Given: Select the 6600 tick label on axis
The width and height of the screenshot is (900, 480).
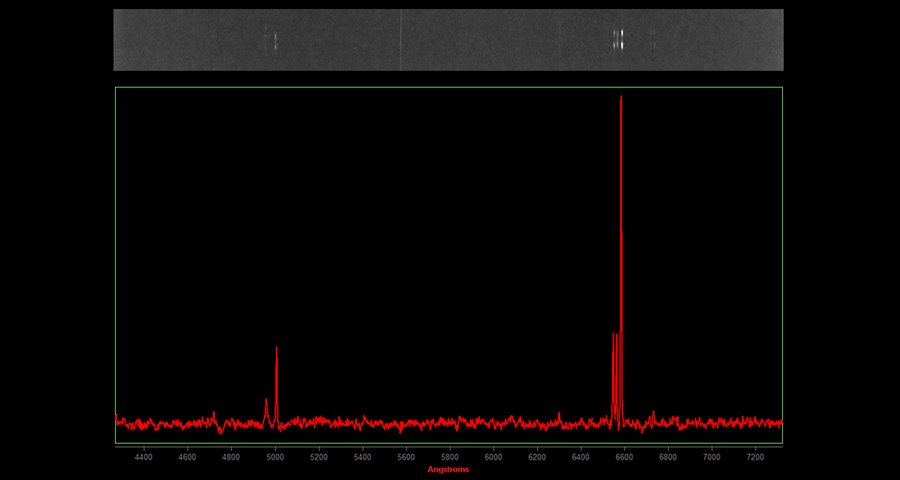Looking at the screenshot, I should pos(624,457).
